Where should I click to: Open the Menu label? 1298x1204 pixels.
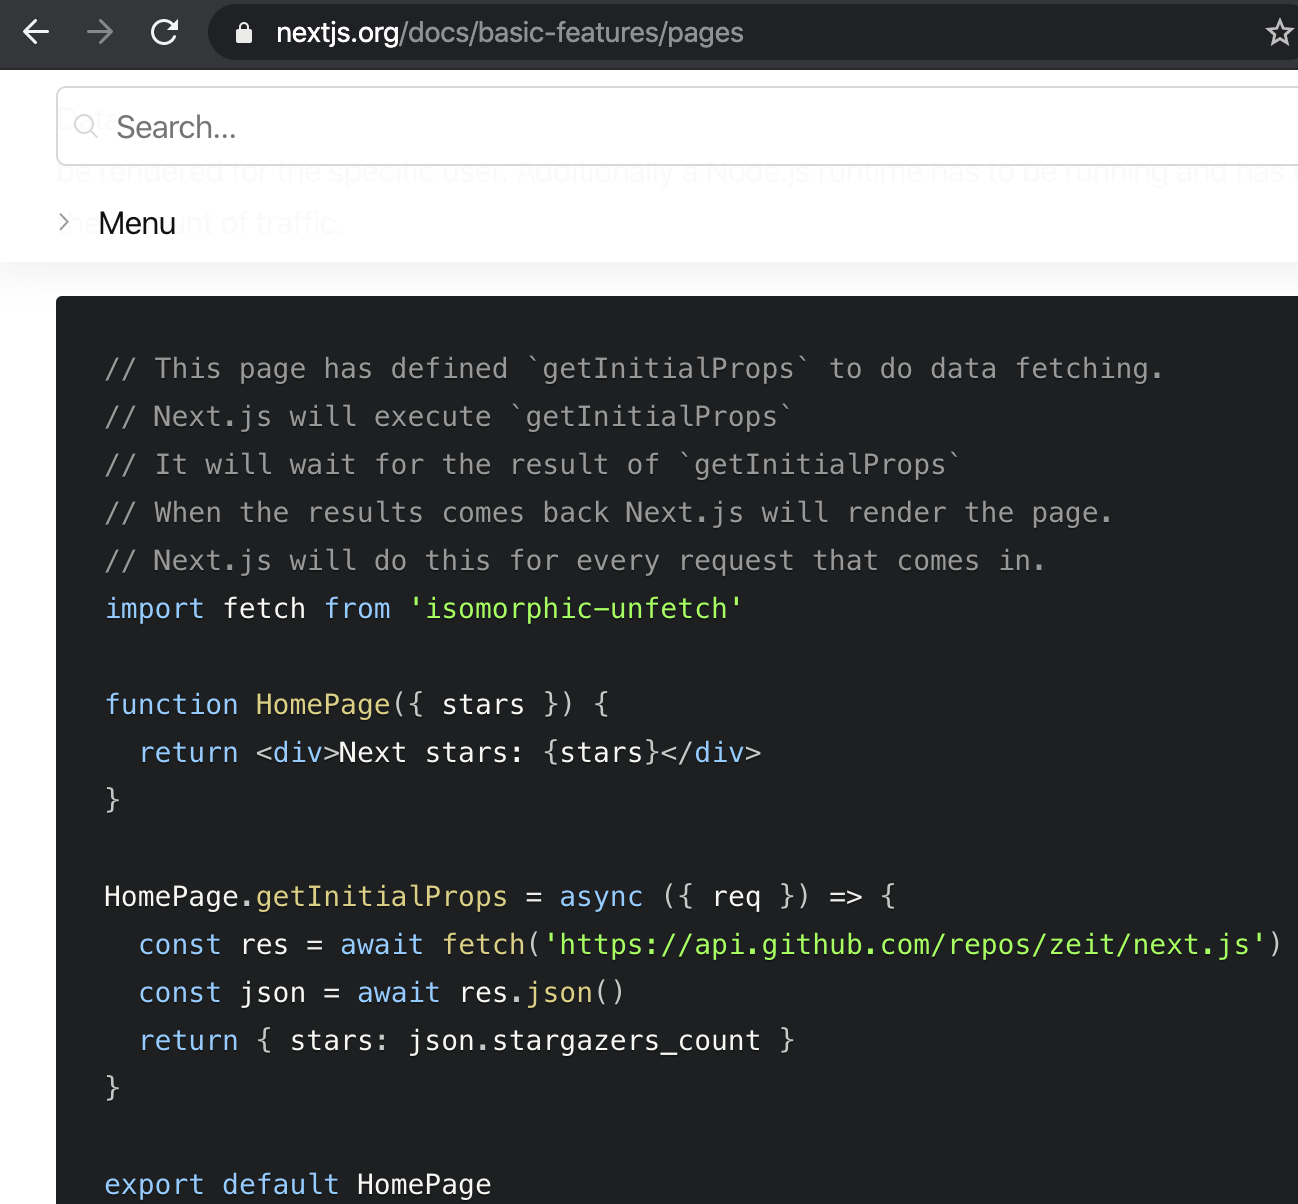point(137,223)
